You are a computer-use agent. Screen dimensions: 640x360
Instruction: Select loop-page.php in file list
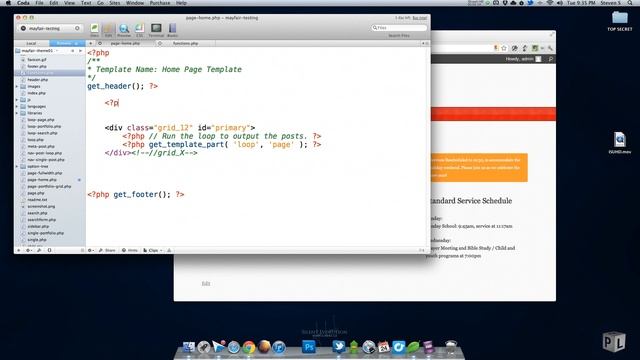(x=40, y=120)
